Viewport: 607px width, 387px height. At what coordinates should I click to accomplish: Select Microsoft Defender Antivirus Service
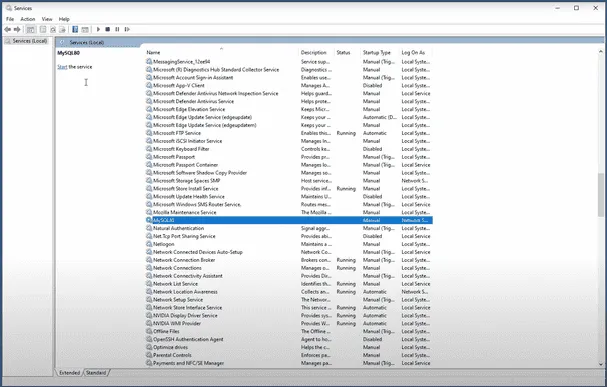pyautogui.click(x=289, y=101)
